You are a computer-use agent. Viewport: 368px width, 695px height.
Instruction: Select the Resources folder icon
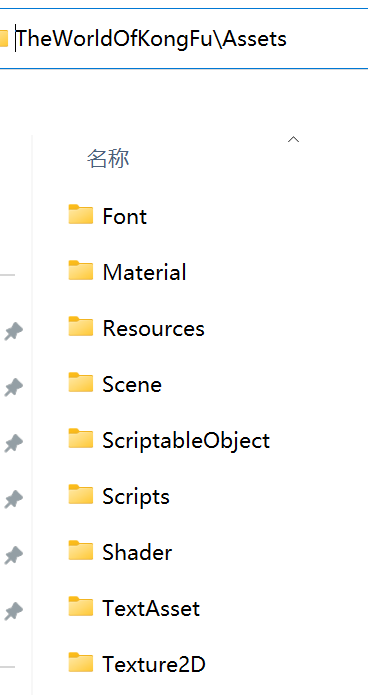pyautogui.click(x=81, y=327)
